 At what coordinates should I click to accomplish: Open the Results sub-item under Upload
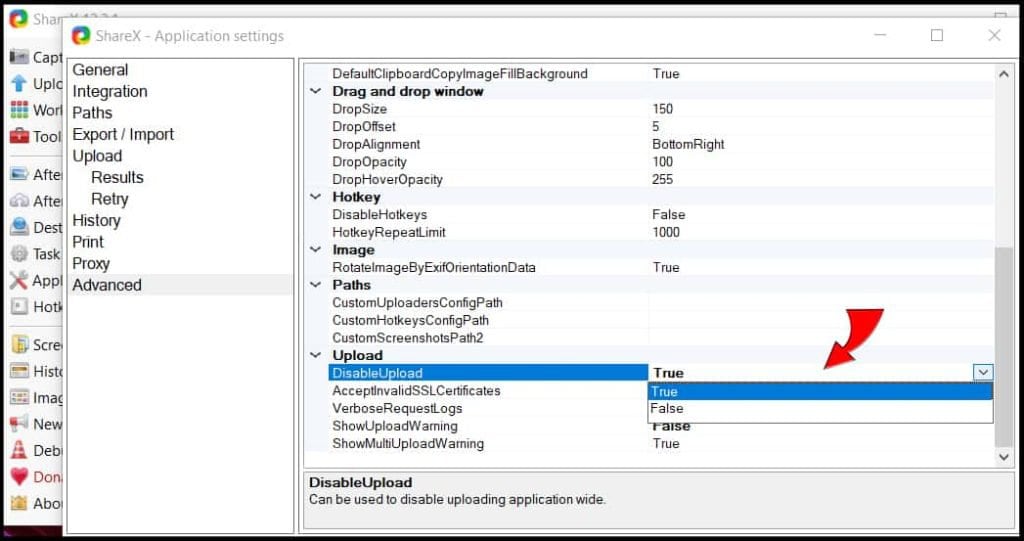coord(118,178)
